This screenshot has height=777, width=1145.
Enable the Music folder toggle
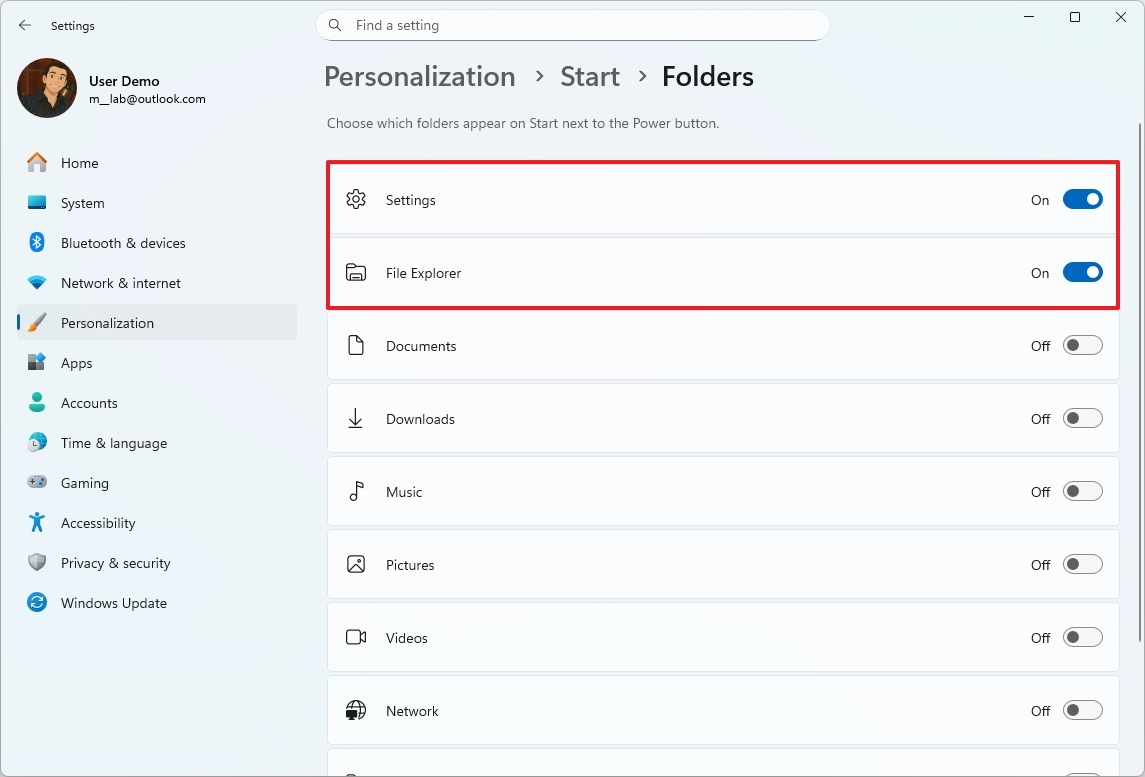pos(1082,491)
